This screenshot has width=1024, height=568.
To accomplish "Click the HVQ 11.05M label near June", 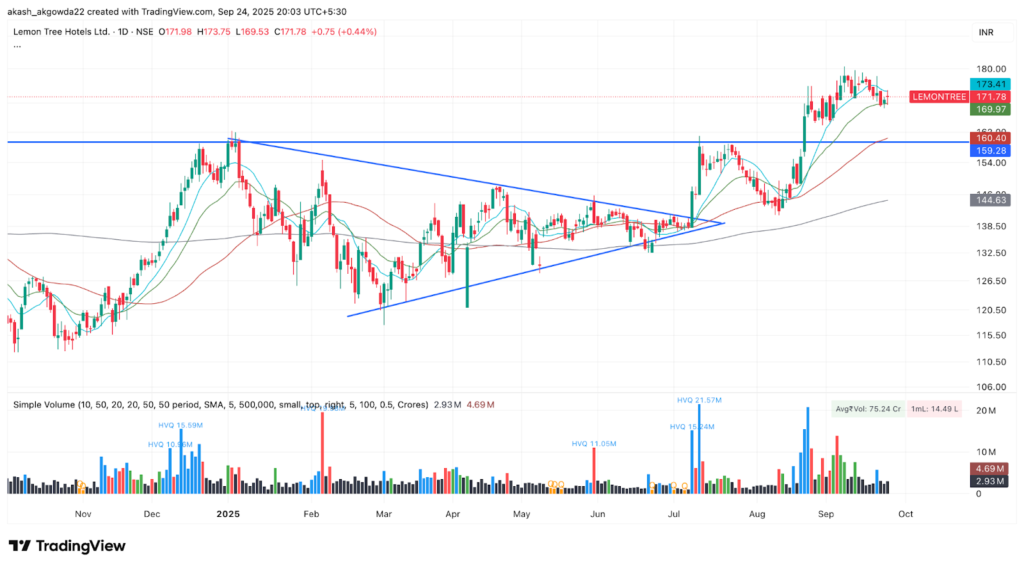I will [593, 443].
